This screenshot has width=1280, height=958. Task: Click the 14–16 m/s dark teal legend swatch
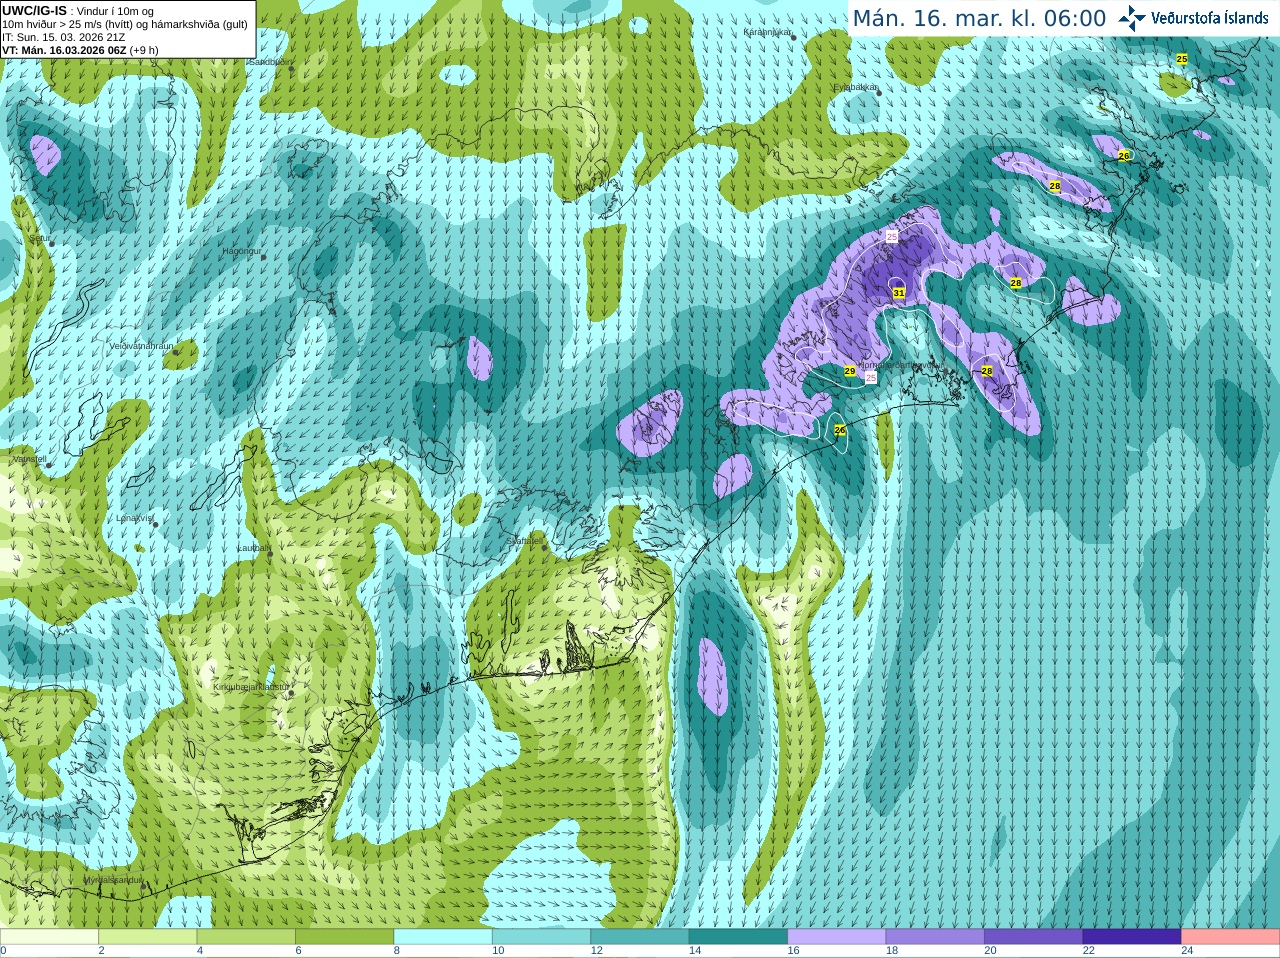(738, 937)
